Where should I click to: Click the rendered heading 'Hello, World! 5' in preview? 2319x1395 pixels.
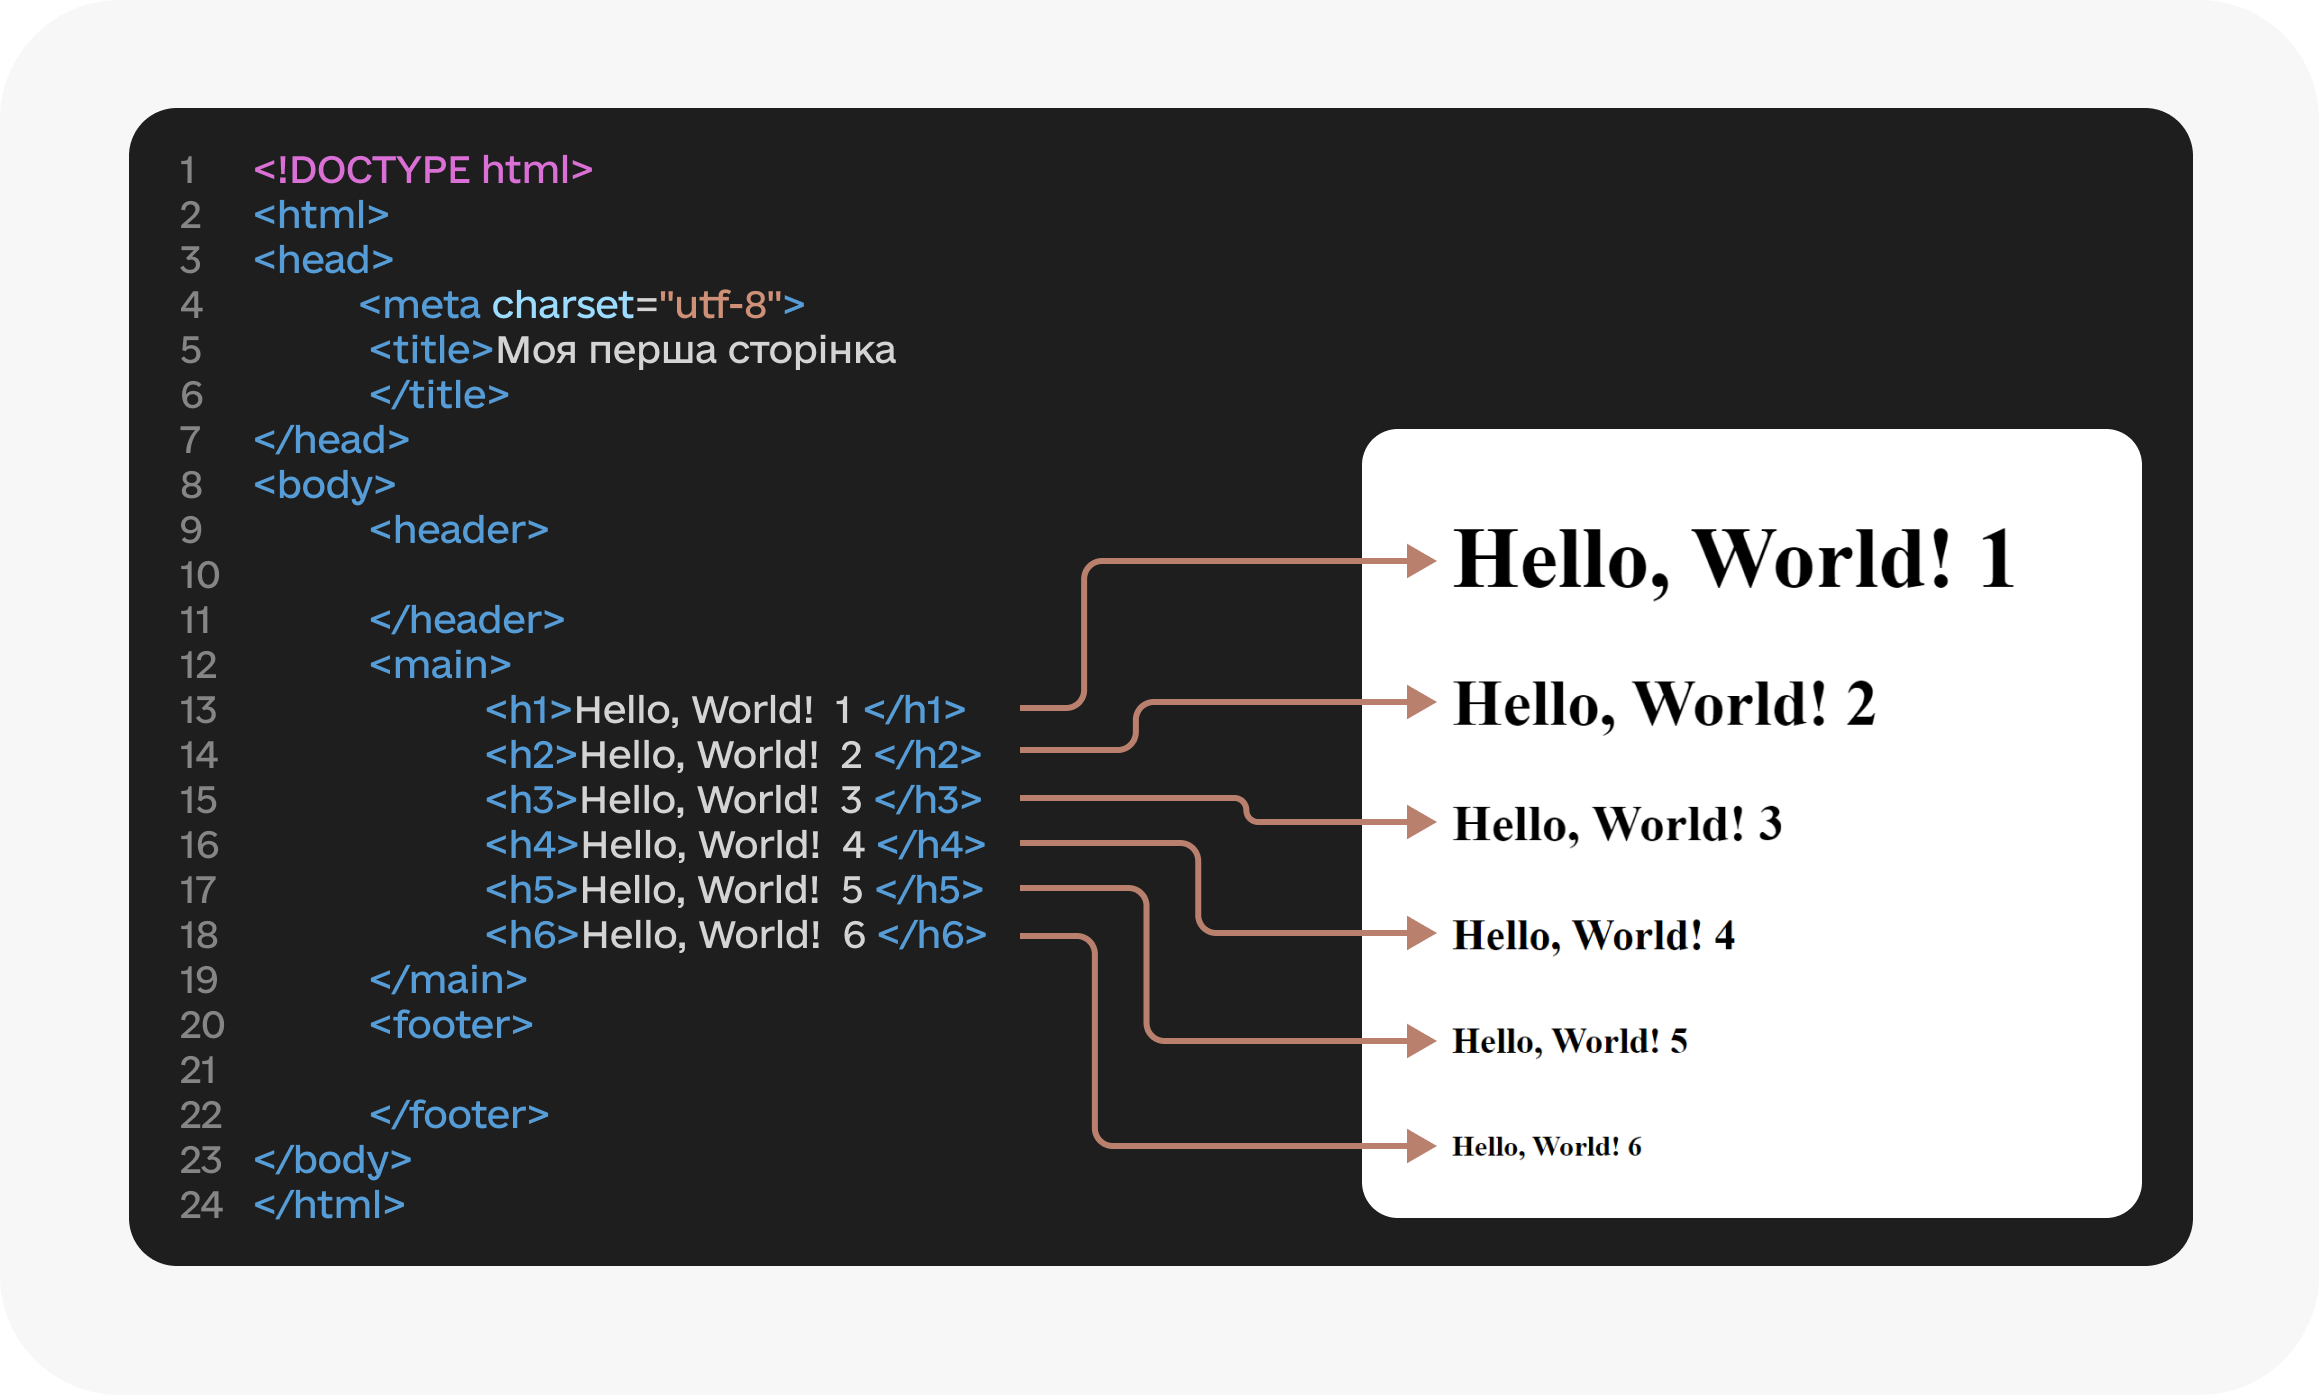click(1570, 1041)
